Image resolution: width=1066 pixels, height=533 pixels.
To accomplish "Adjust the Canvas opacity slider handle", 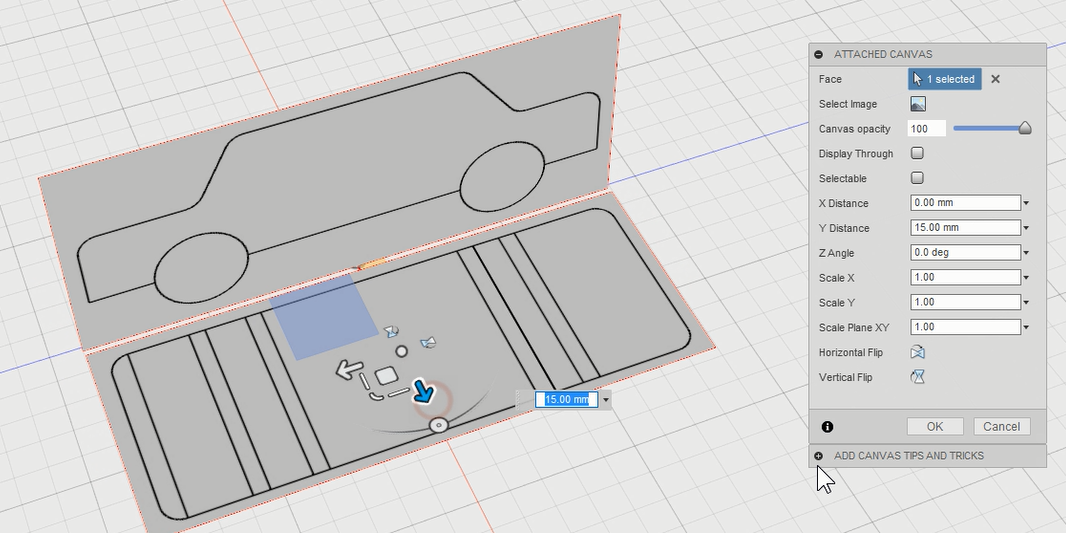I will pos(1025,128).
